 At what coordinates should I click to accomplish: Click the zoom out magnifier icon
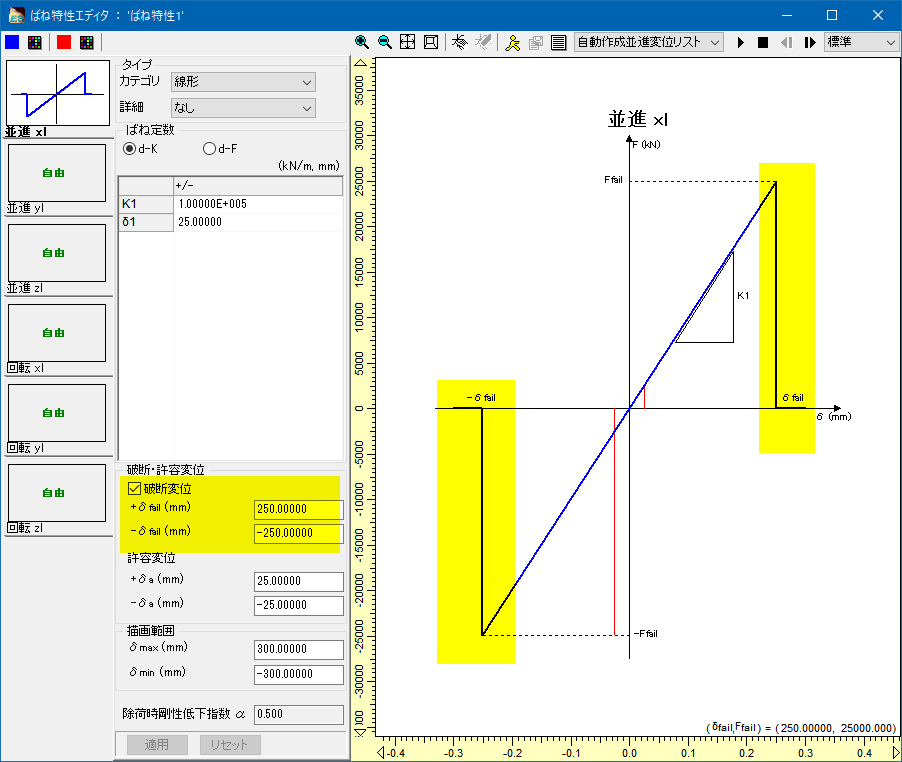click(x=385, y=42)
